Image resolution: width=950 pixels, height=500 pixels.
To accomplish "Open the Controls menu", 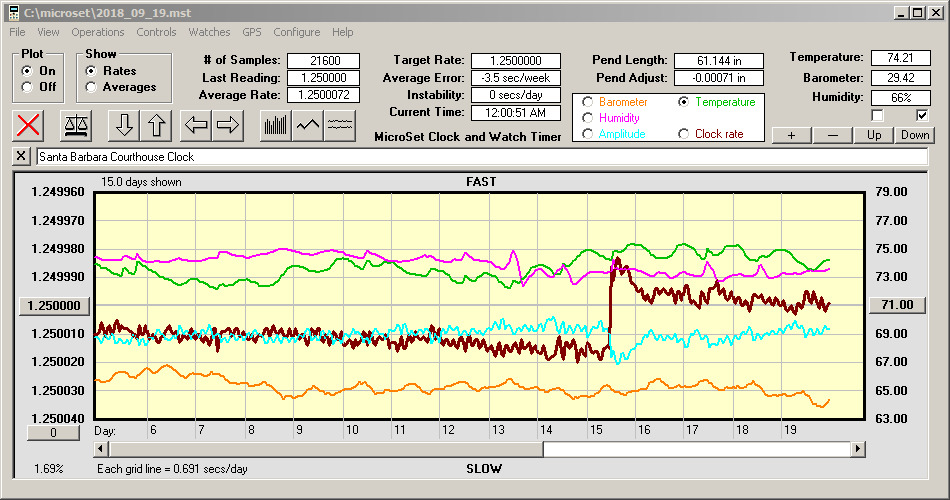I will point(156,32).
